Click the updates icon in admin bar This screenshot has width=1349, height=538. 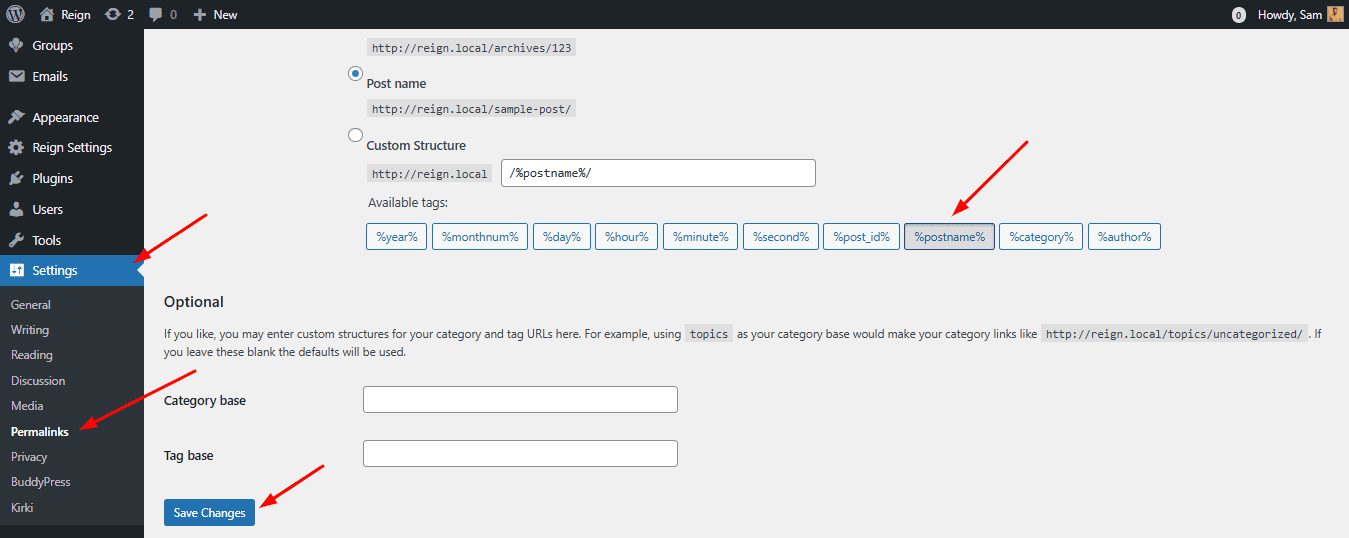(113, 15)
